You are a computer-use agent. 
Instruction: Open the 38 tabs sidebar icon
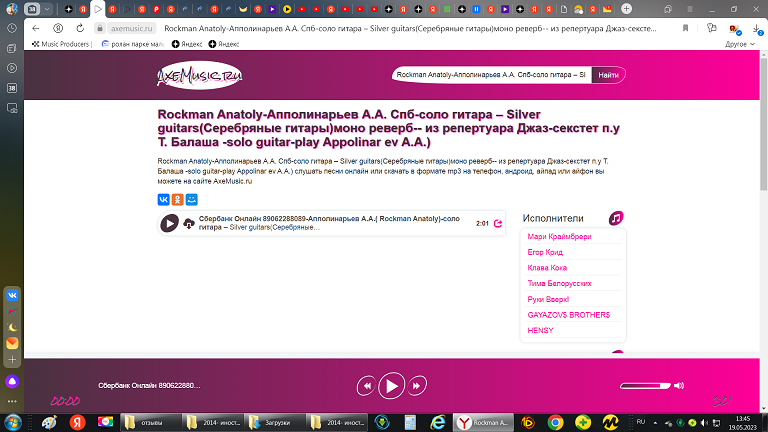(12, 88)
